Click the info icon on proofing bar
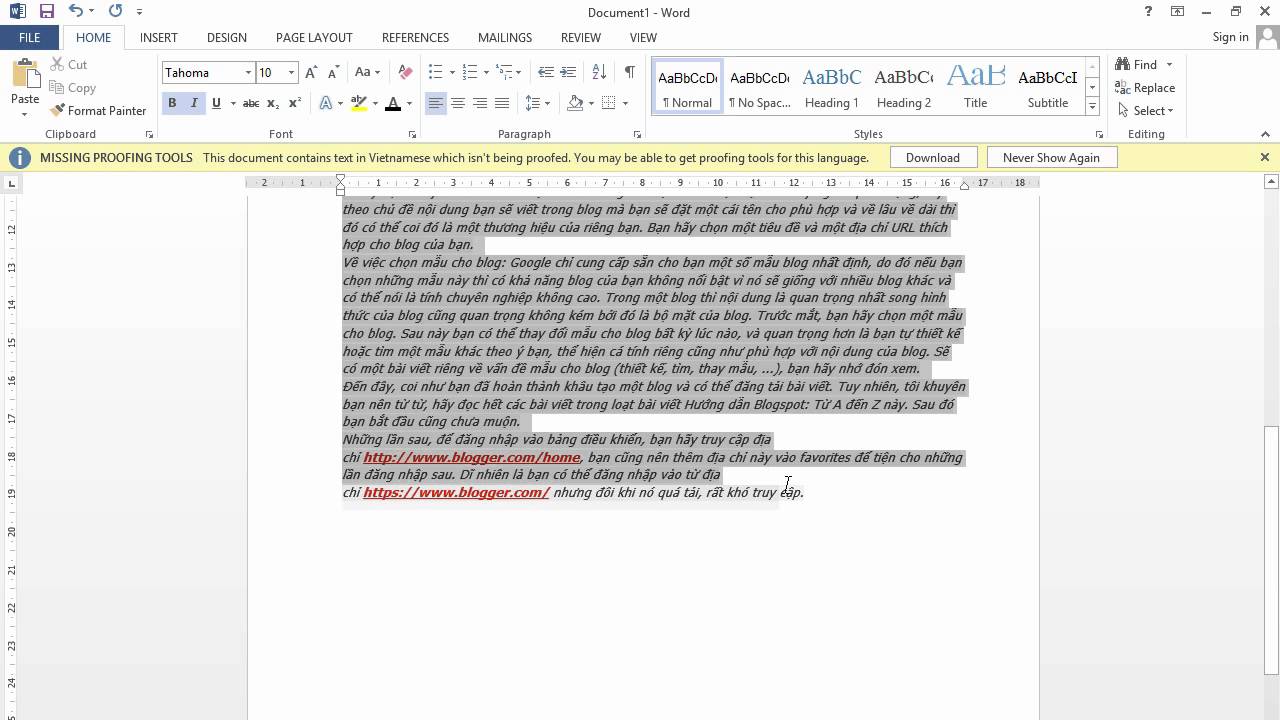Screen dimensions: 1280x720 pyautogui.click(x=20, y=157)
